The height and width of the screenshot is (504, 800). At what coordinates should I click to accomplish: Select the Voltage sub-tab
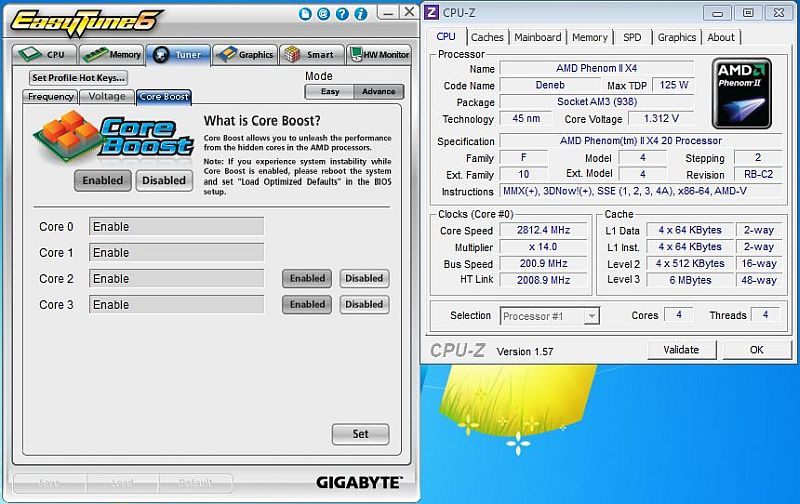(x=107, y=96)
